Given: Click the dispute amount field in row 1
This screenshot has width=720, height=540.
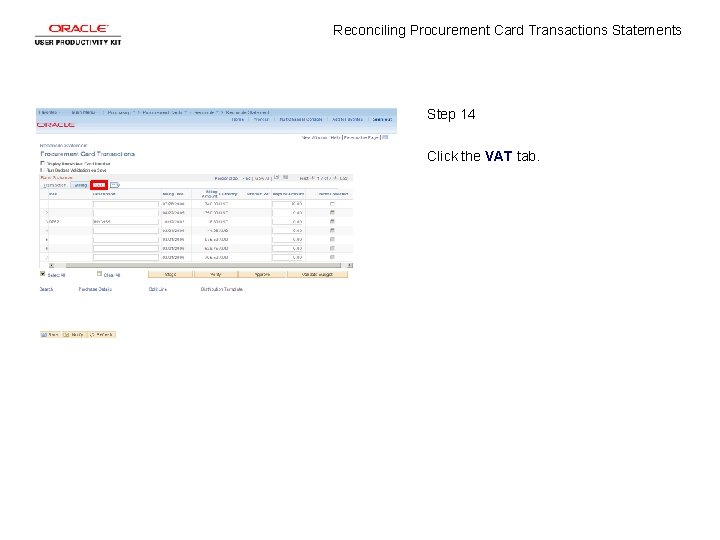Looking at the screenshot, I should [x=288, y=204].
